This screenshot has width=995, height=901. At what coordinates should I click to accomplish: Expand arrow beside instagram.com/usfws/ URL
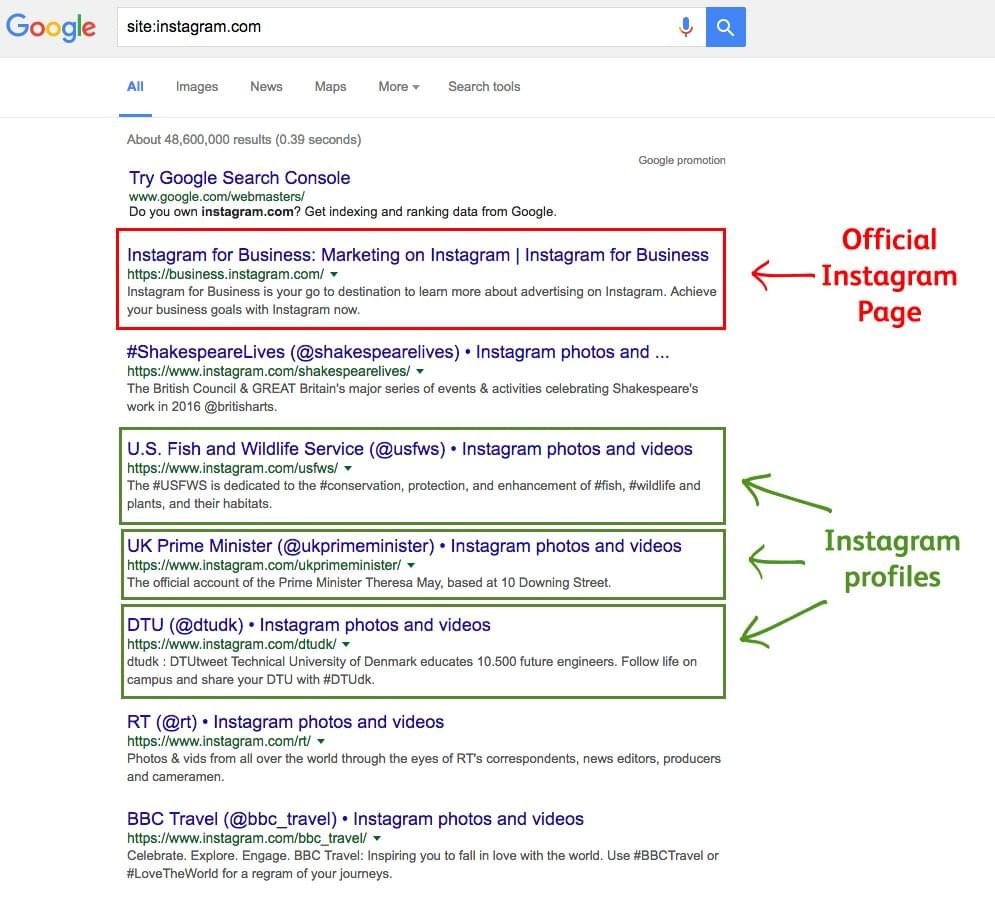(x=348, y=468)
